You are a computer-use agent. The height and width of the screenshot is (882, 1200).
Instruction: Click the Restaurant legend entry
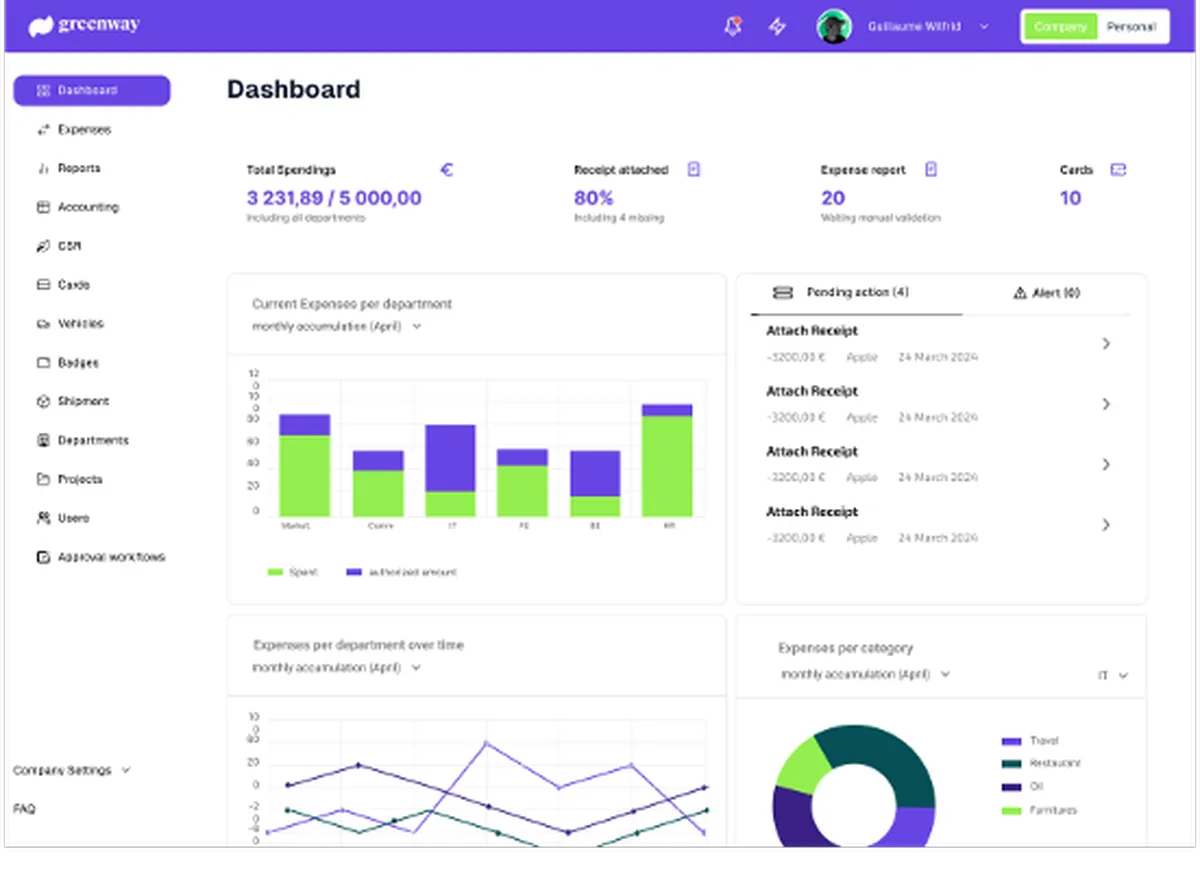point(1041,764)
